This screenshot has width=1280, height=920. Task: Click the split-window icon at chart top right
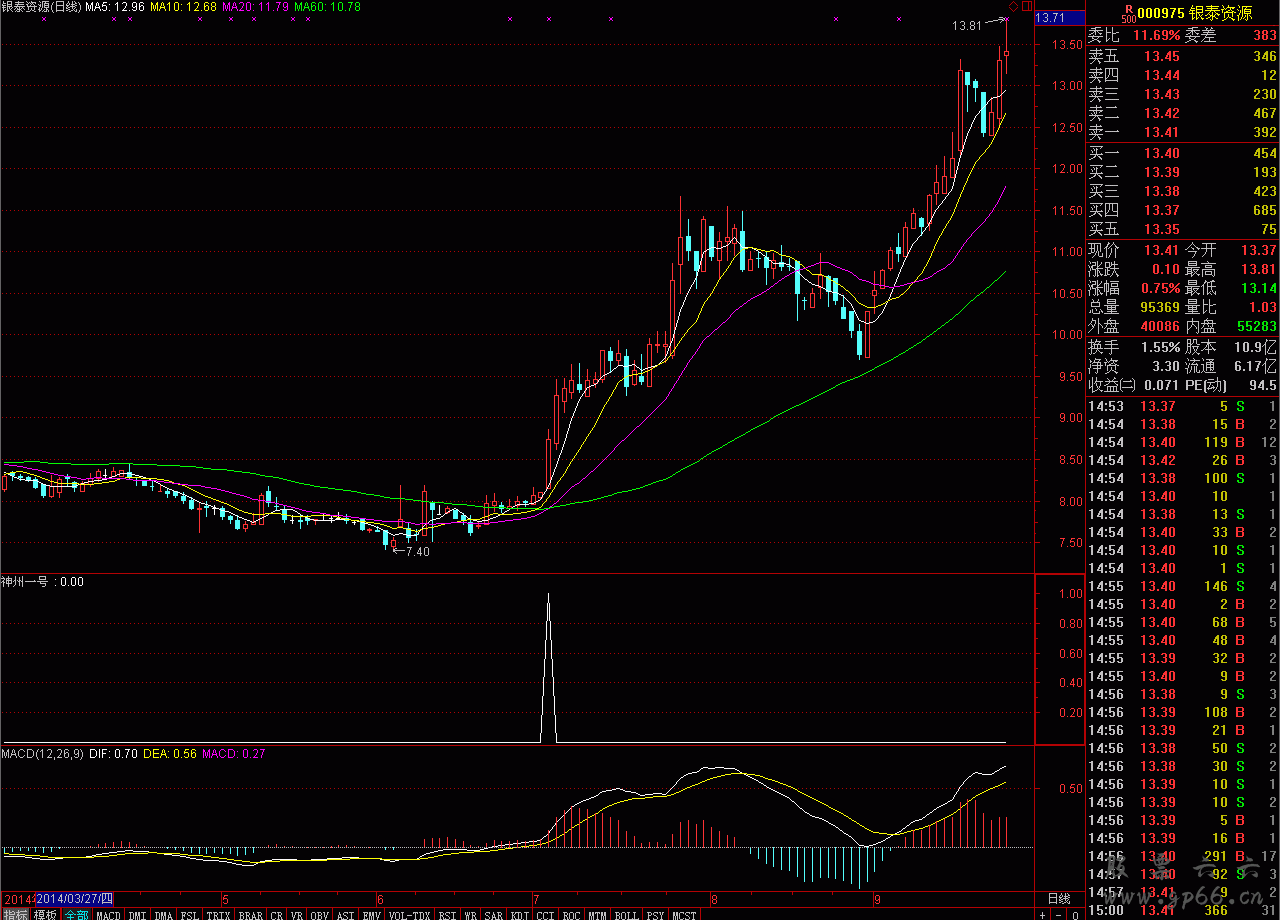pos(1027,7)
